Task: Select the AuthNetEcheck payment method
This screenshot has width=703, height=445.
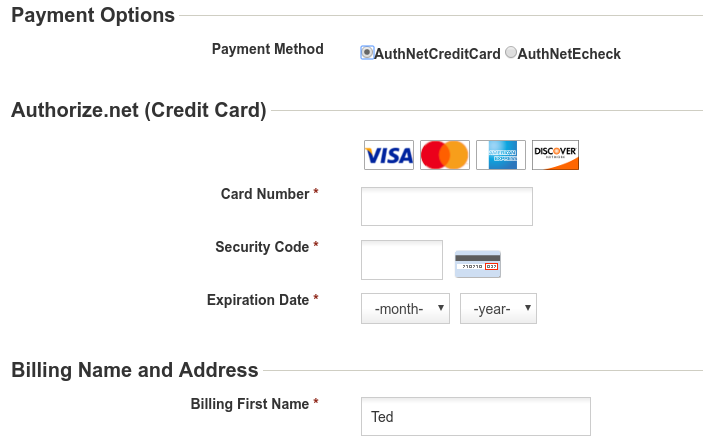Action: 511,52
